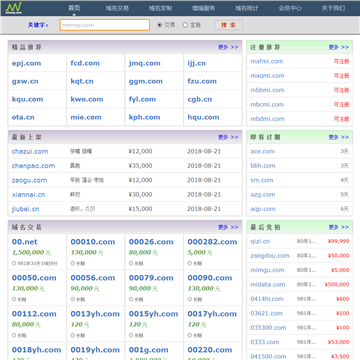Open 更多 >> in 最新上架 section
The height and width of the screenshot is (360, 360).
228,137
